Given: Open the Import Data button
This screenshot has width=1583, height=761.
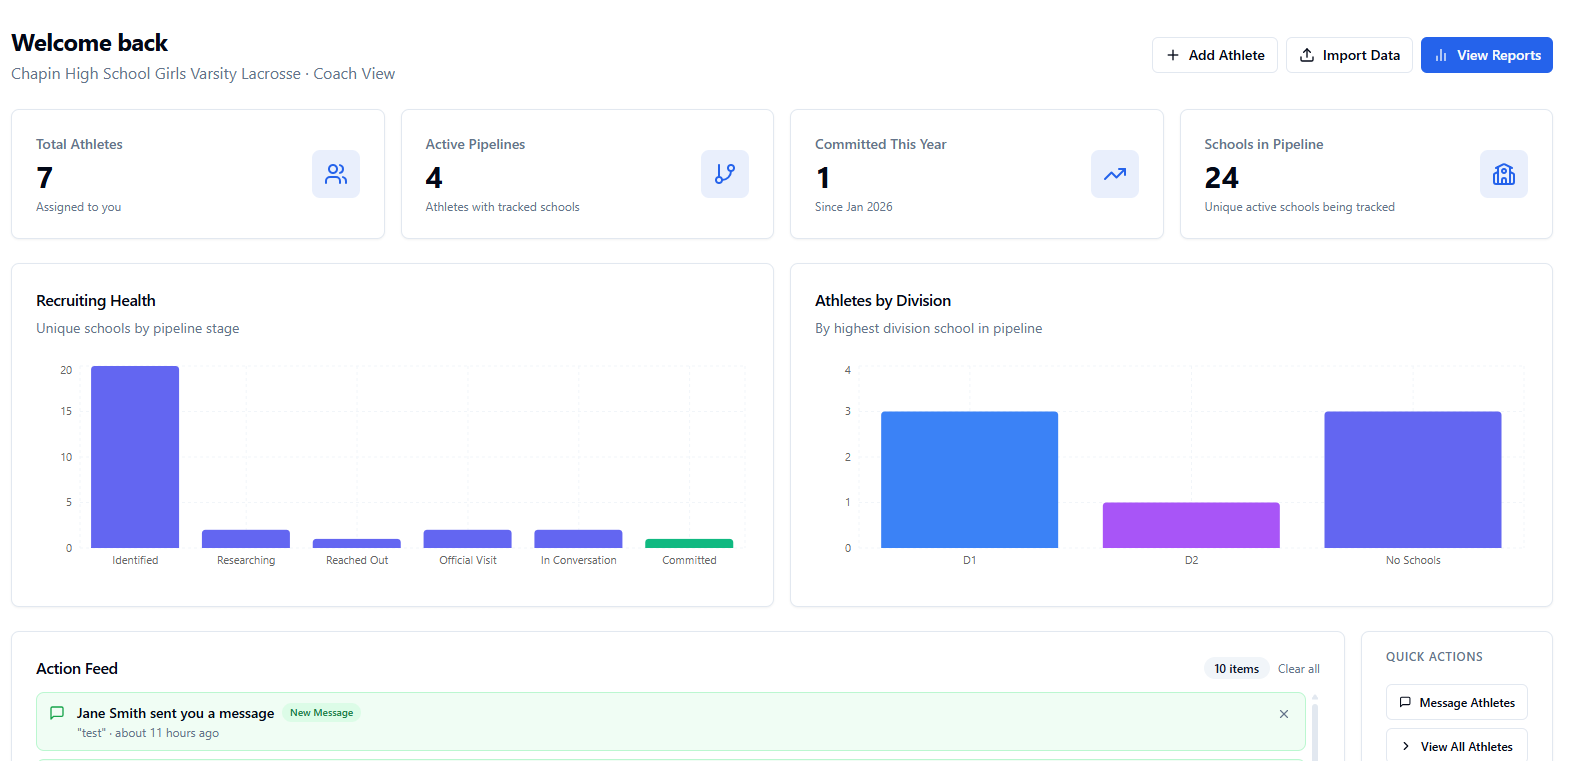Looking at the screenshot, I should click(1349, 55).
